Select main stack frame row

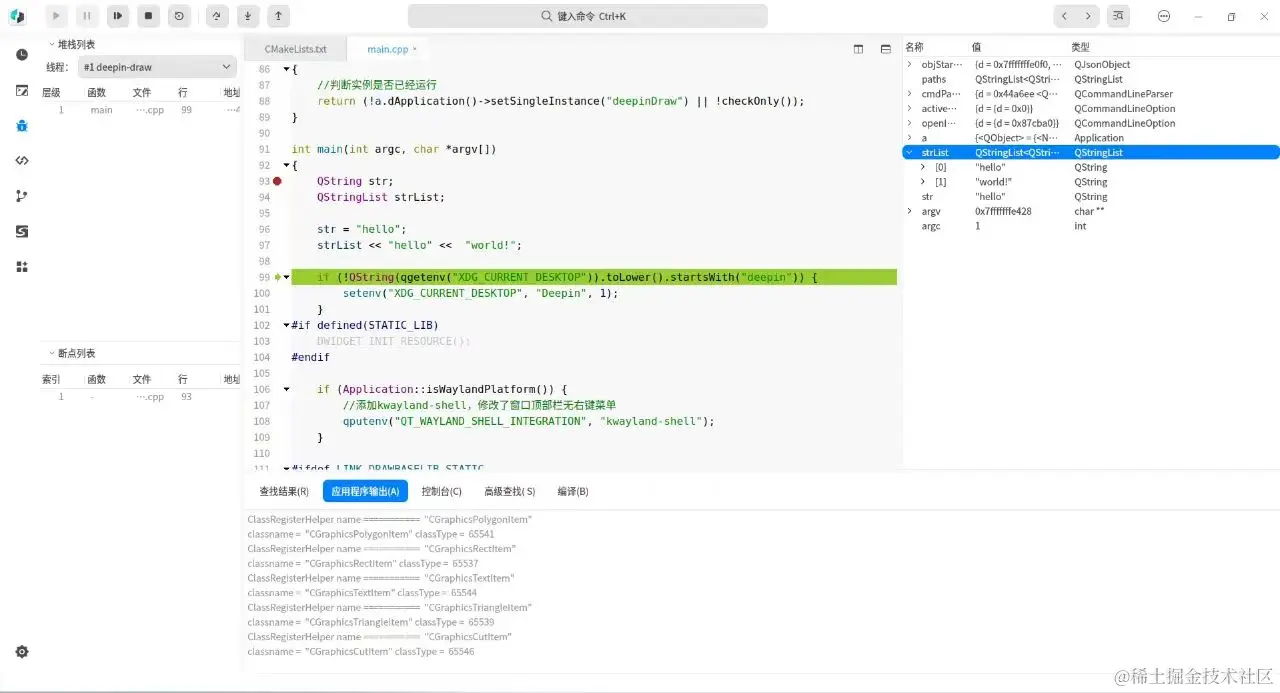(140, 110)
